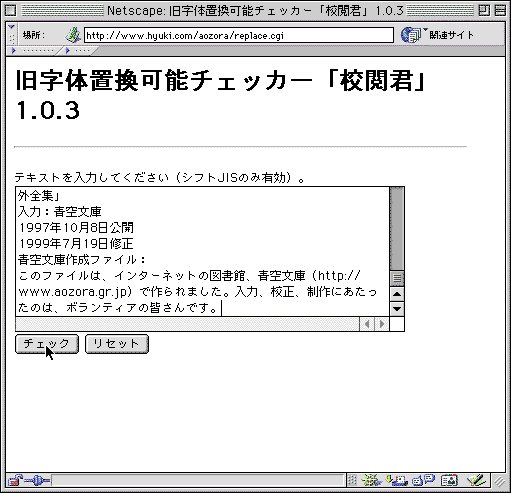
Task: Click the text area's scroll down arrow
Action: (x=397, y=309)
